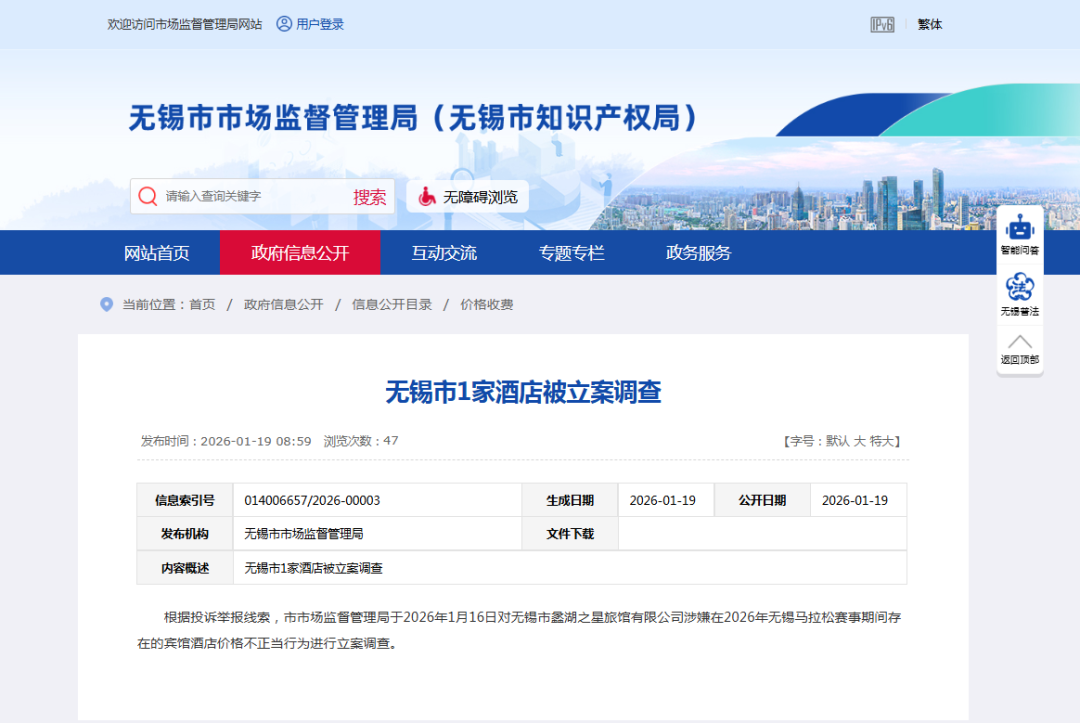Open the 智能问答 robot assistant
This screenshot has height=723, width=1080.
[x=1019, y=228]
